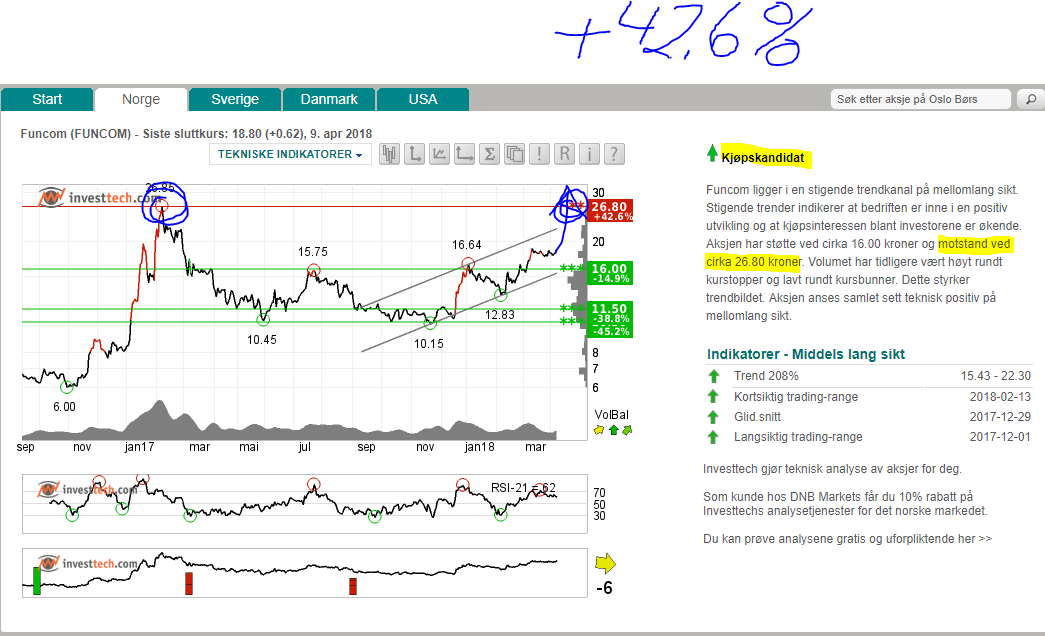Screen dimensions: 1045x636
Task: Click the second red bar in bottom indicator chart
Action: (353, 586)
